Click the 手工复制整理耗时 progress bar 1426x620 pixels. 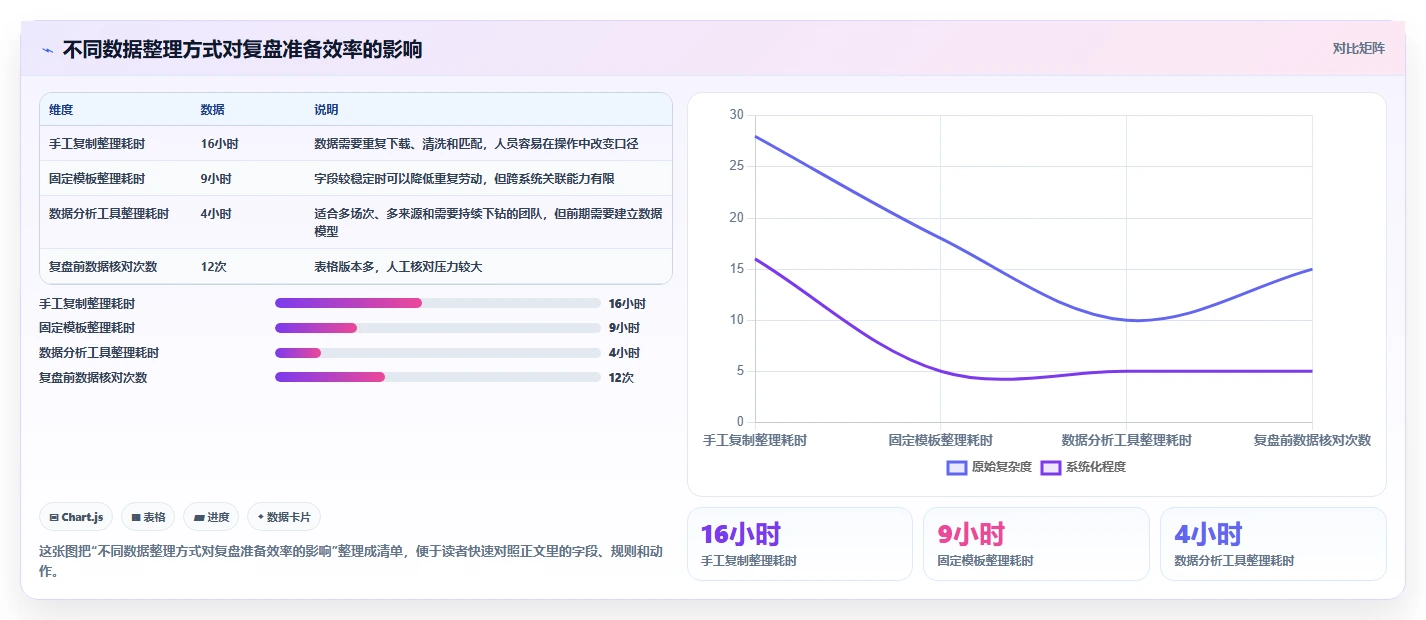point(438,303)
